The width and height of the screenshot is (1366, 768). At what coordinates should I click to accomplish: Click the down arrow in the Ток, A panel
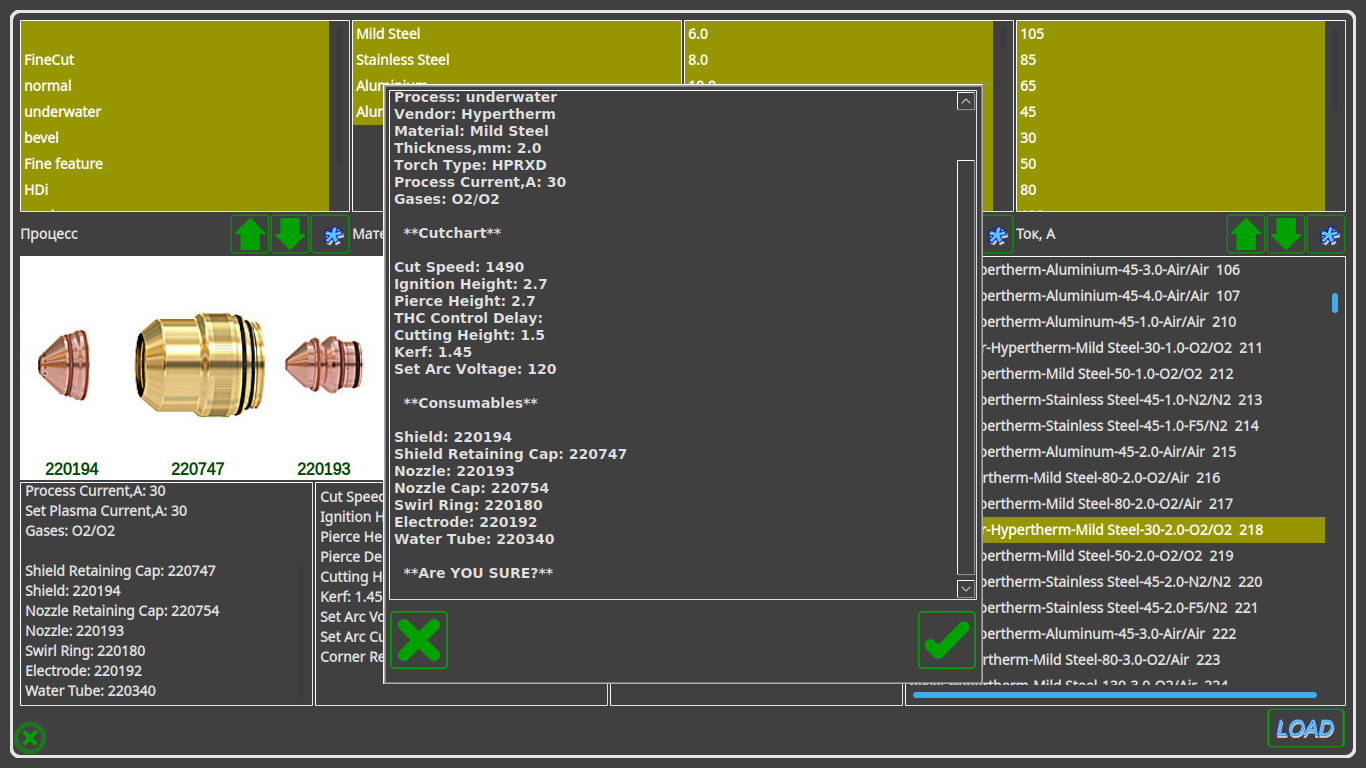[x=1286, y=235]
